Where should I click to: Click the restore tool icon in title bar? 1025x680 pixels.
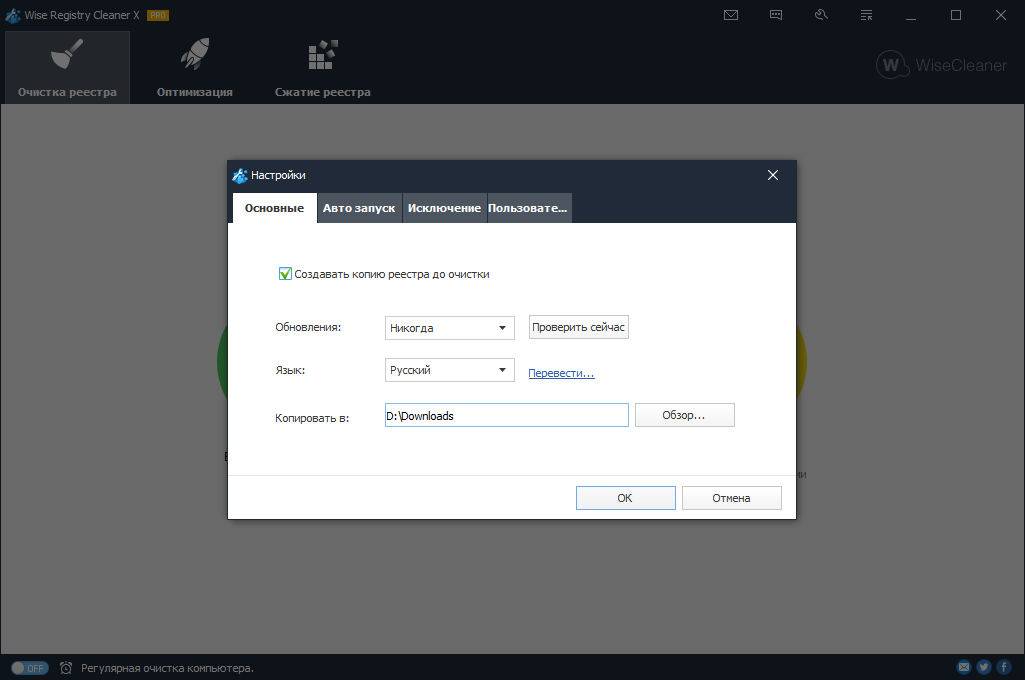point(821,14)
